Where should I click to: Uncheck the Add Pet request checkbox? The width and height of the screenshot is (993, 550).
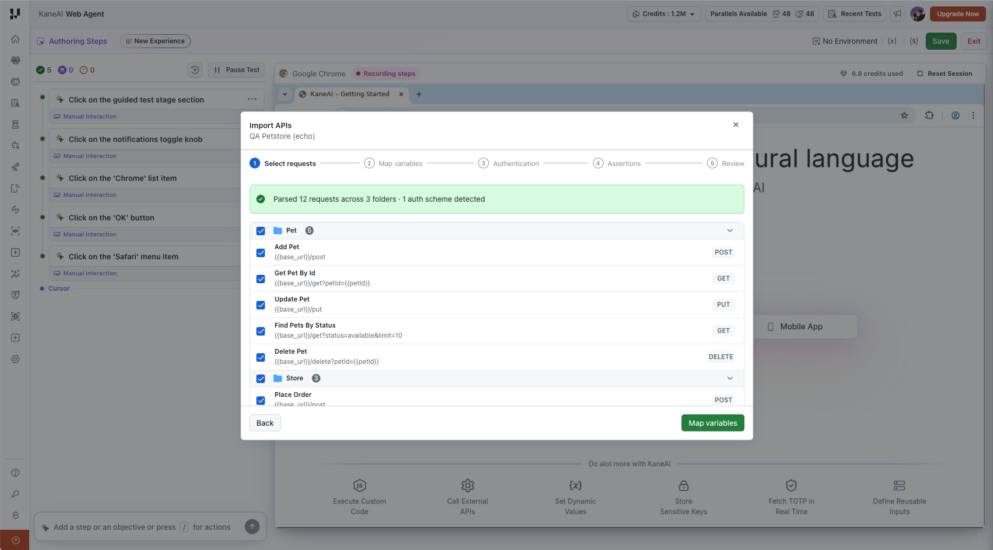click(x=260, y=252)
